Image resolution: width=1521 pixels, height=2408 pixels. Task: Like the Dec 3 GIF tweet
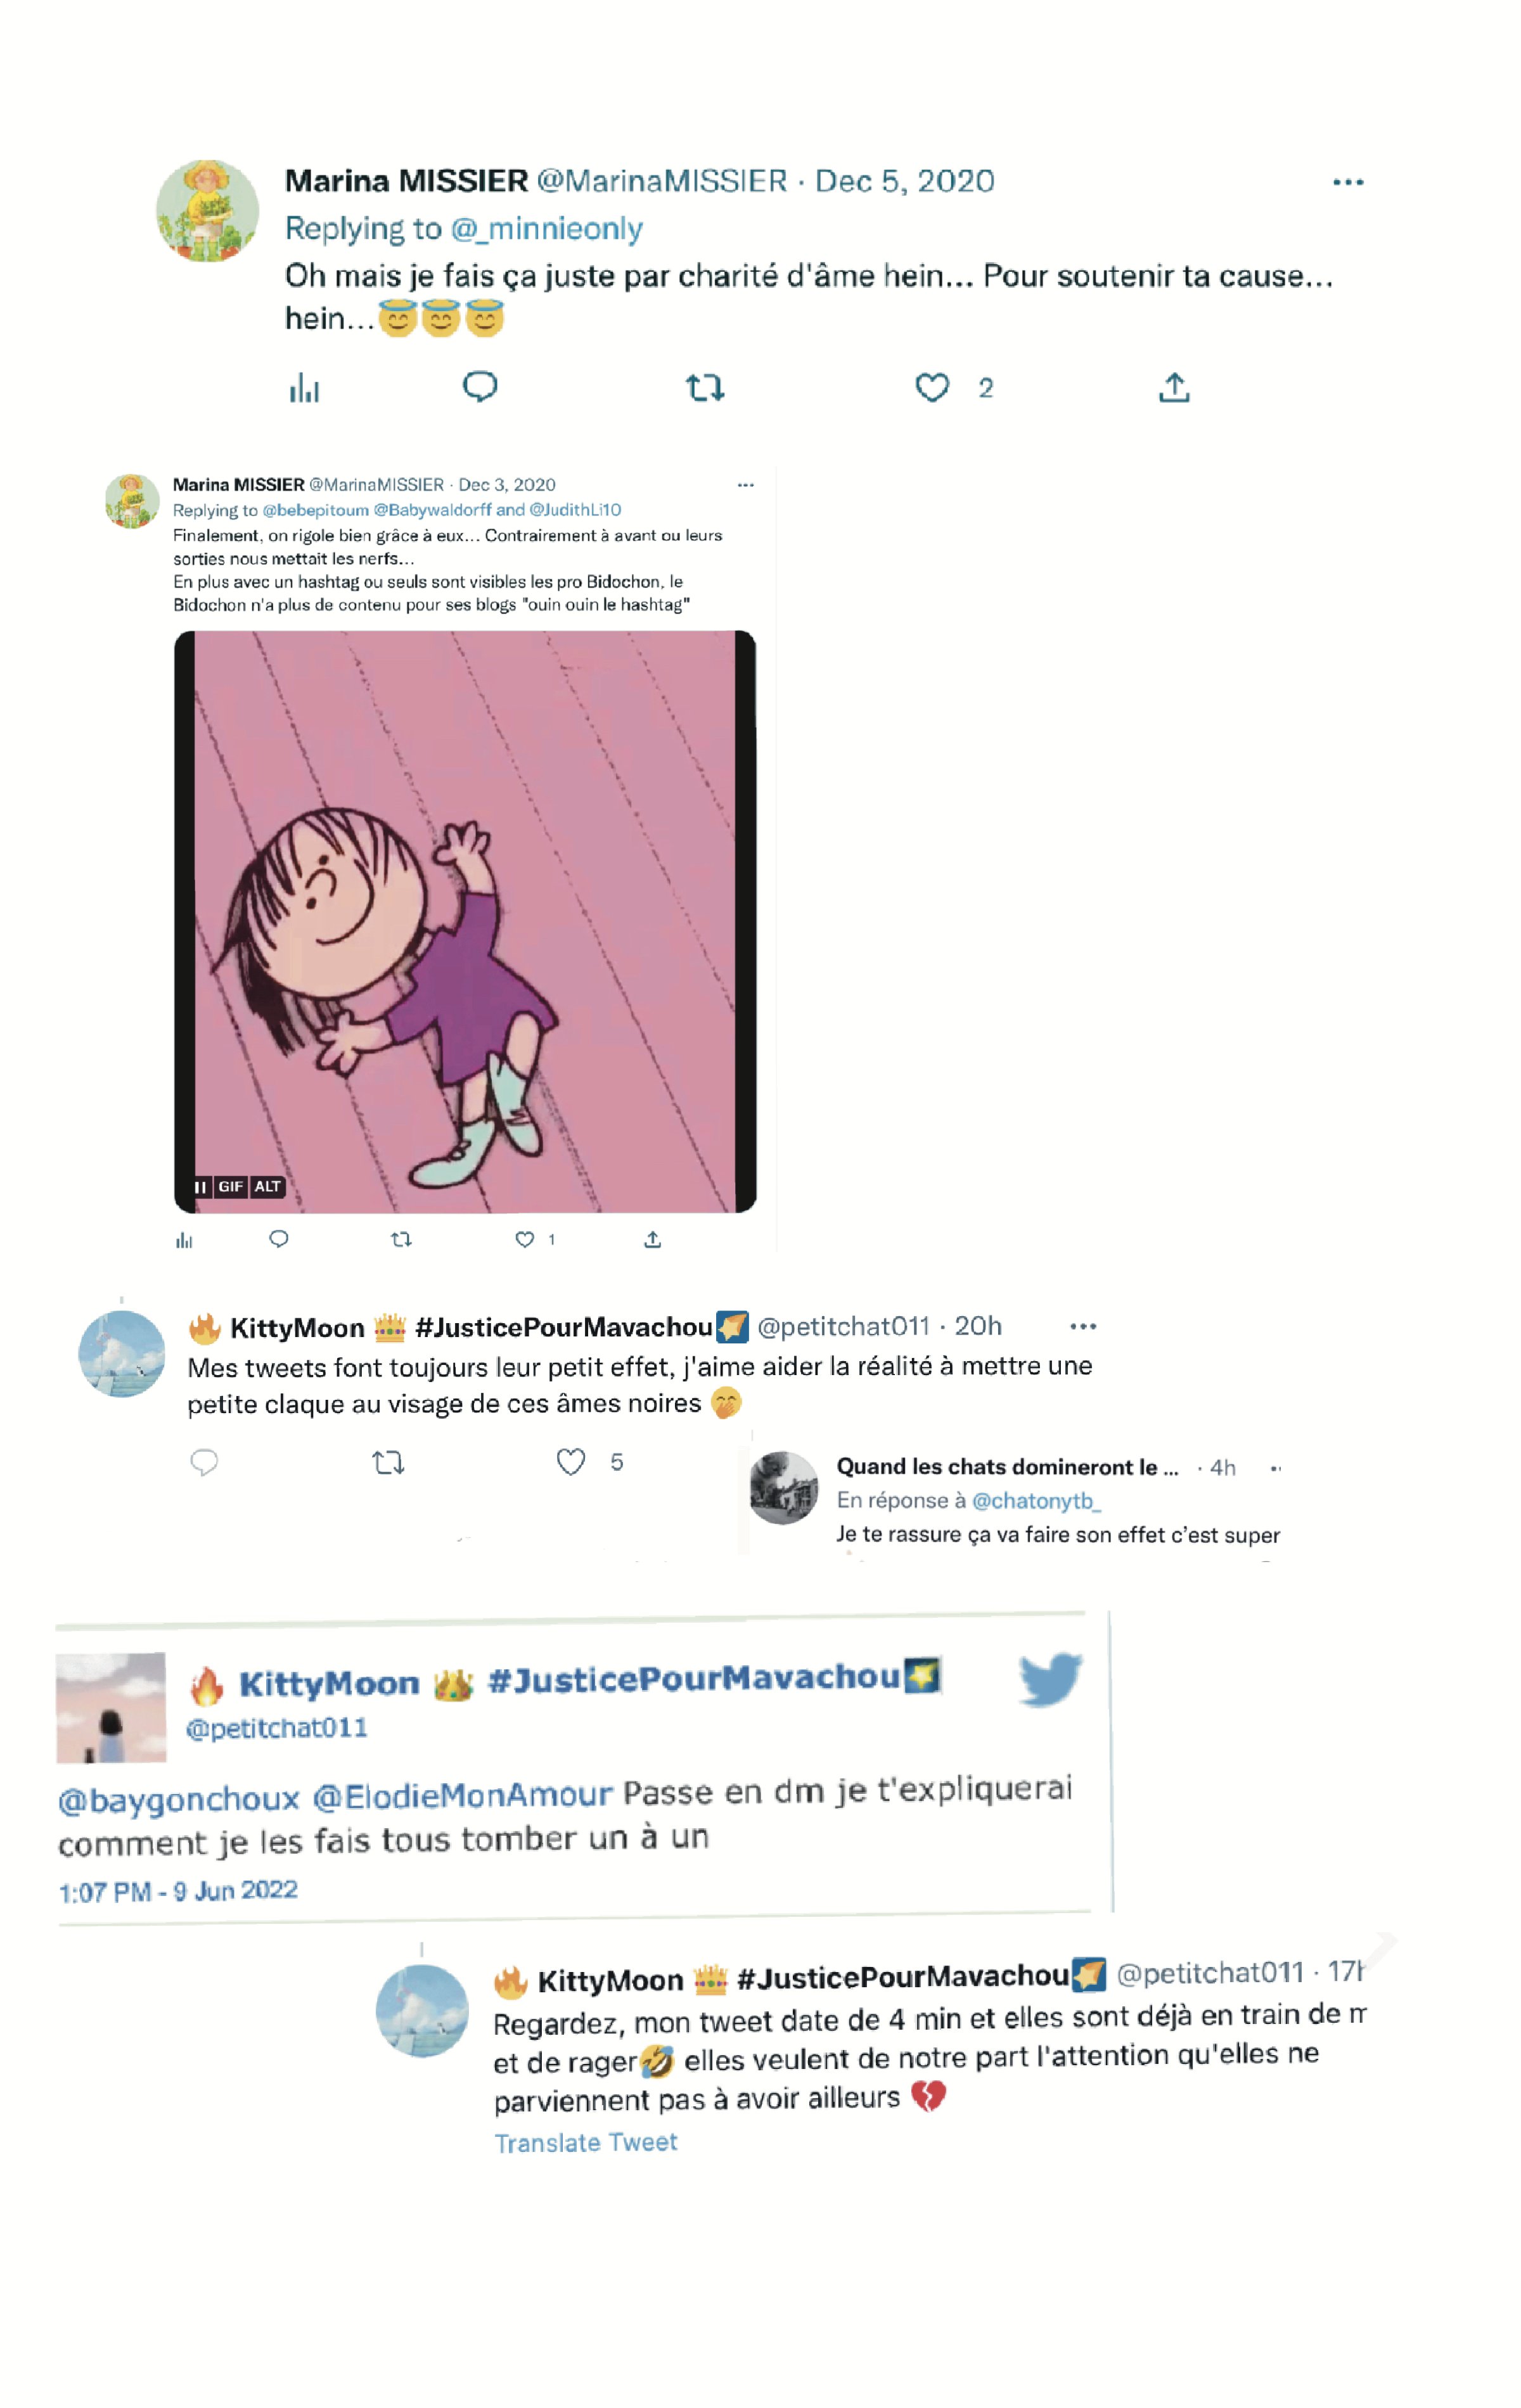coord(524,1240)
